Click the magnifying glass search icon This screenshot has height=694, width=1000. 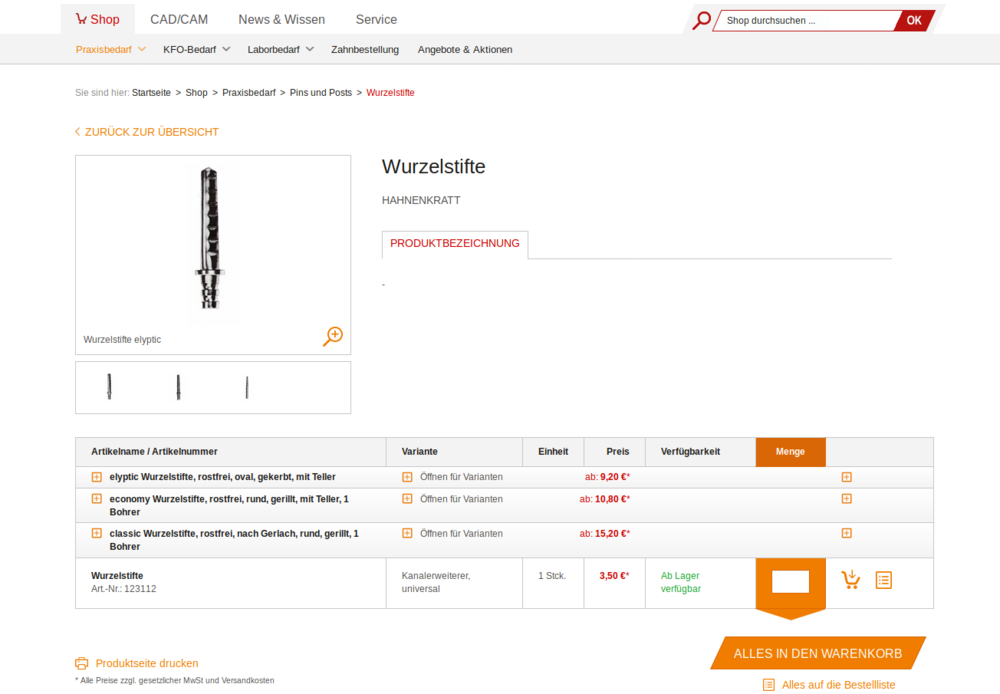(702, 20)
